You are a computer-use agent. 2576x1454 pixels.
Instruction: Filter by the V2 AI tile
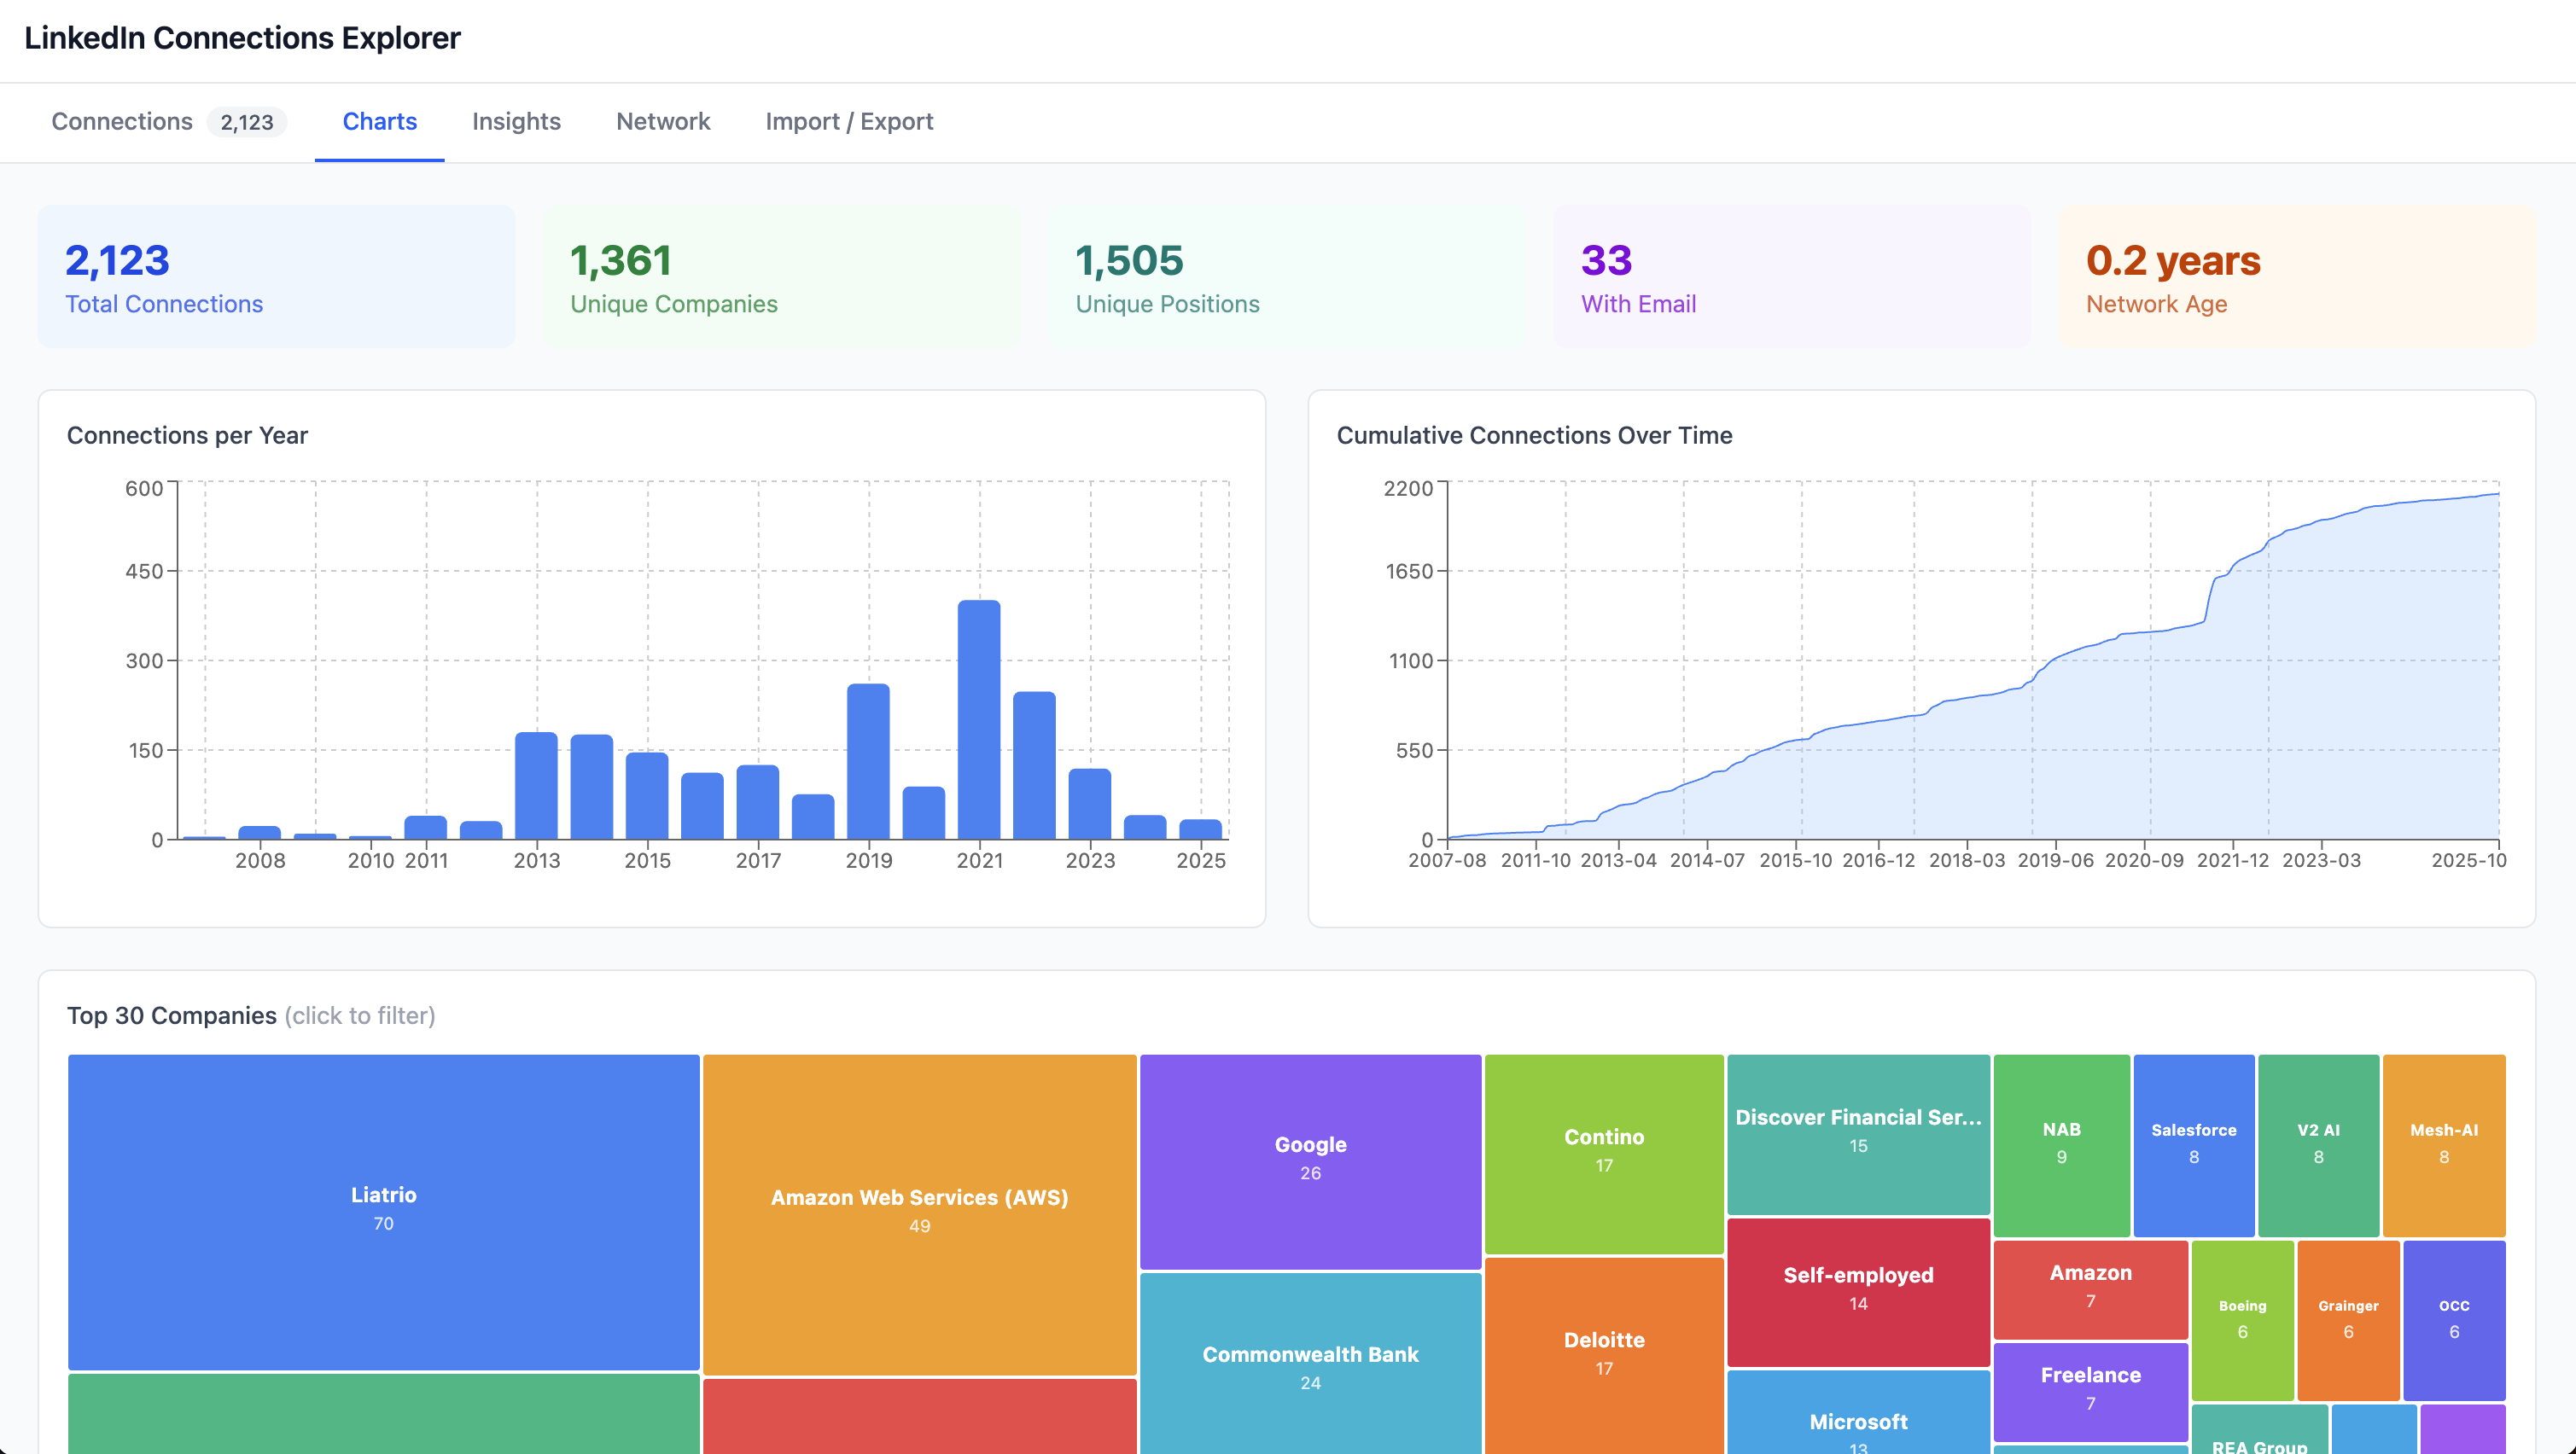(2318, 1146)
